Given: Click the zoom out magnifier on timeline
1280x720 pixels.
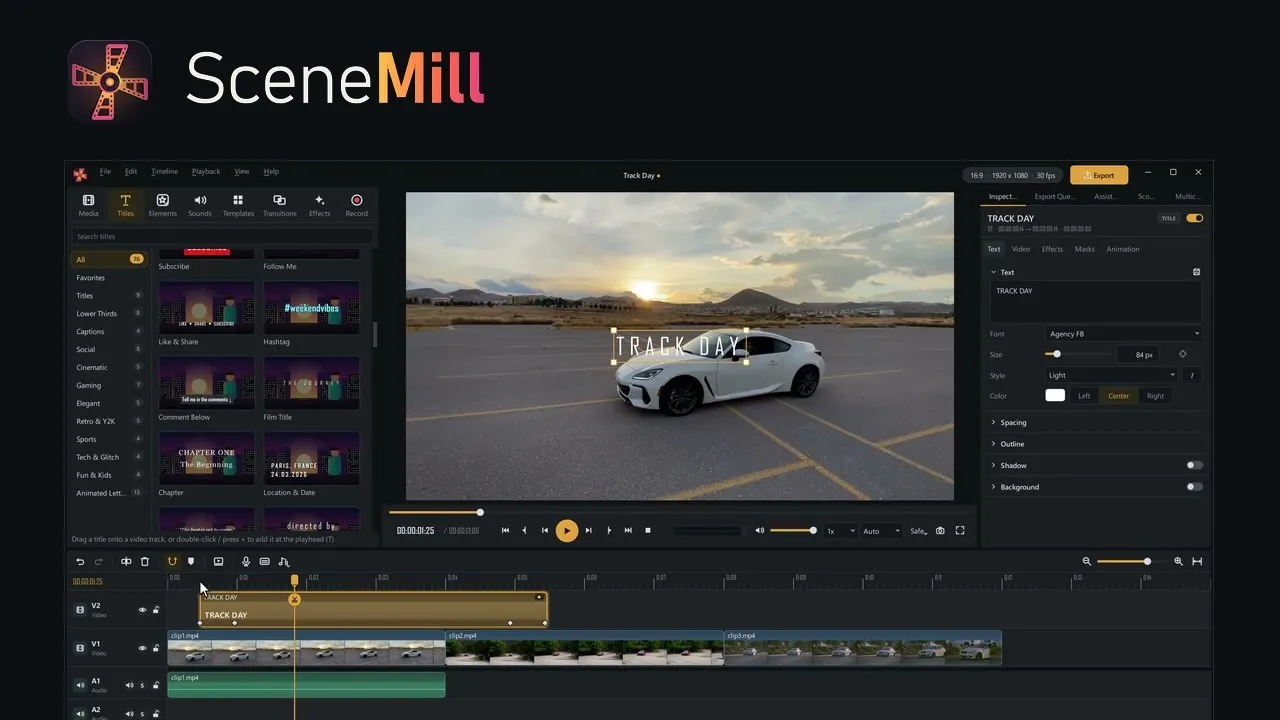Looking at the screenshot, I should (x=1087, y=562).
